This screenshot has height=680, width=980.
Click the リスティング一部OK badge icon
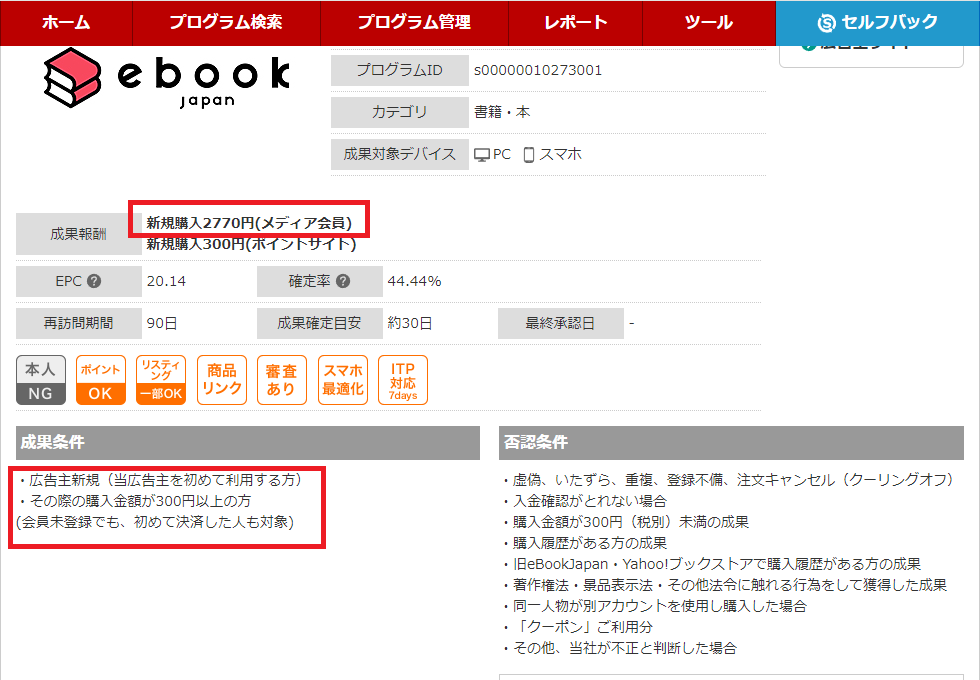coord(161,381)
